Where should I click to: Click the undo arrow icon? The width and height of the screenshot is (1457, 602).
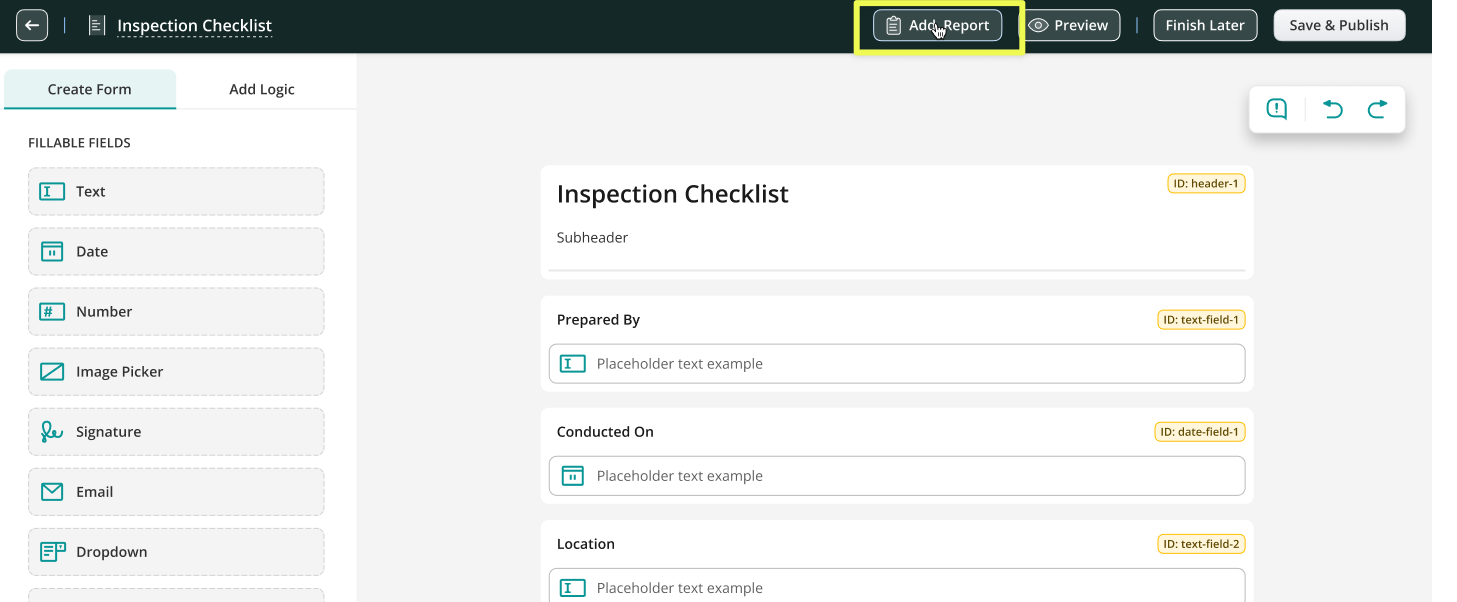(x=1332, y=109)
